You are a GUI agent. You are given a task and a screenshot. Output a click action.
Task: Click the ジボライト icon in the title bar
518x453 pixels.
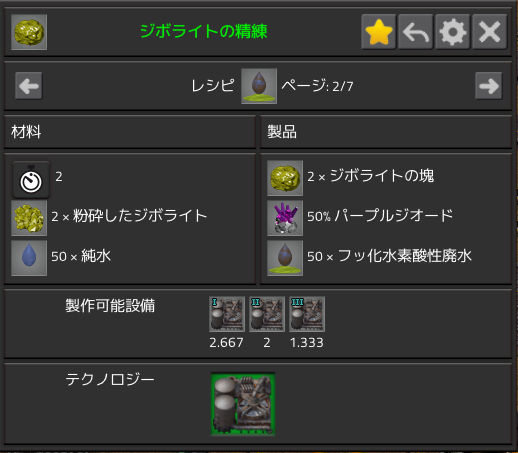coord(29,32)
